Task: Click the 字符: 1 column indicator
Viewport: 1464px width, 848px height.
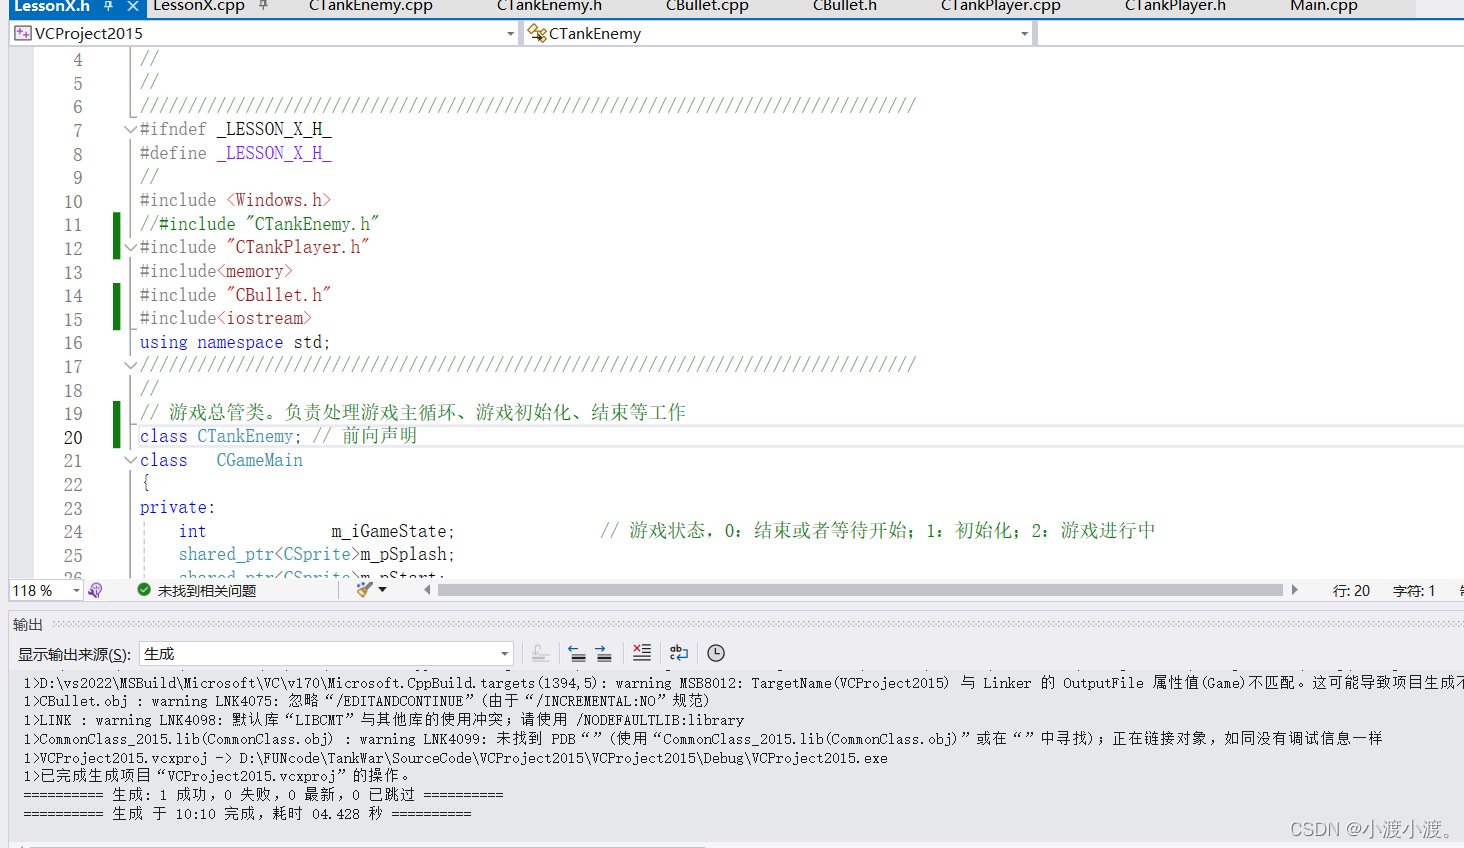Action: pos(1414,589)
